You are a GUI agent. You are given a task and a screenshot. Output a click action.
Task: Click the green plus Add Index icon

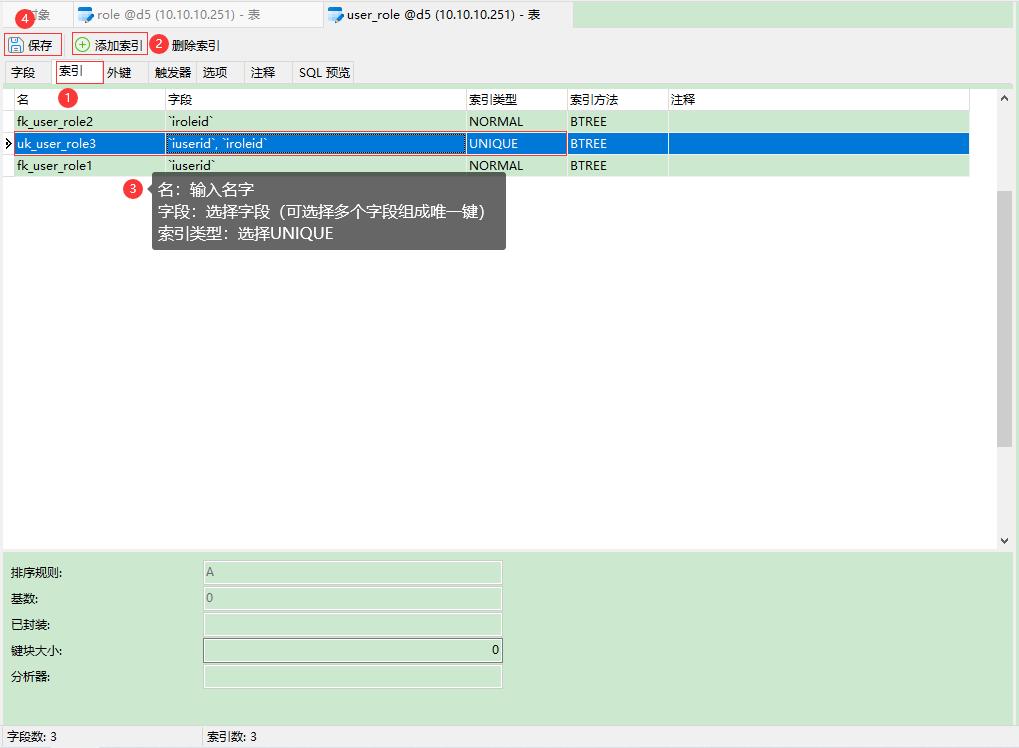83,45
